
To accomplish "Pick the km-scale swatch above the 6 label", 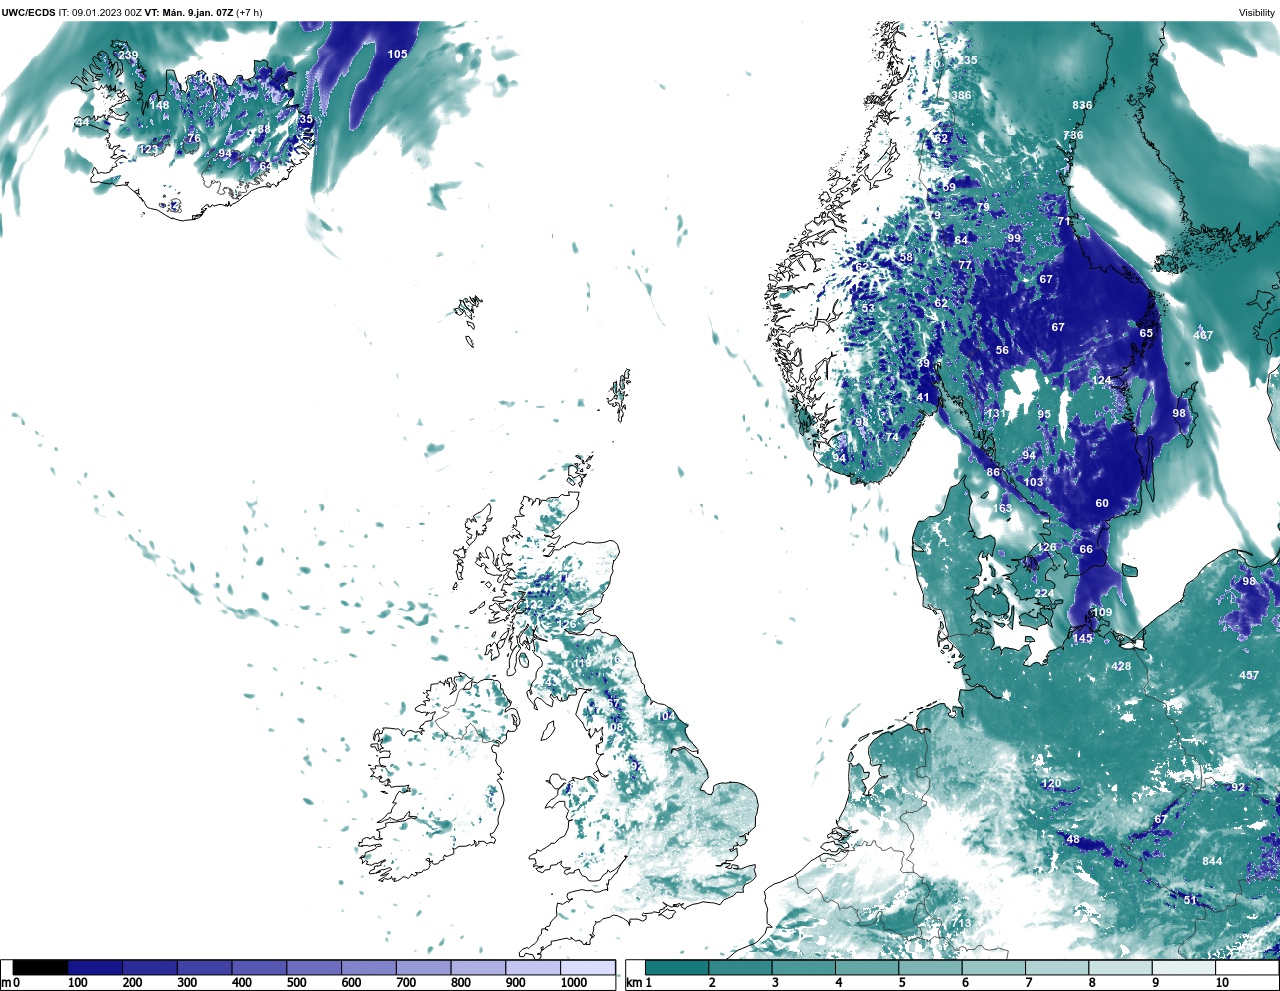I will (x=994, y=967).
